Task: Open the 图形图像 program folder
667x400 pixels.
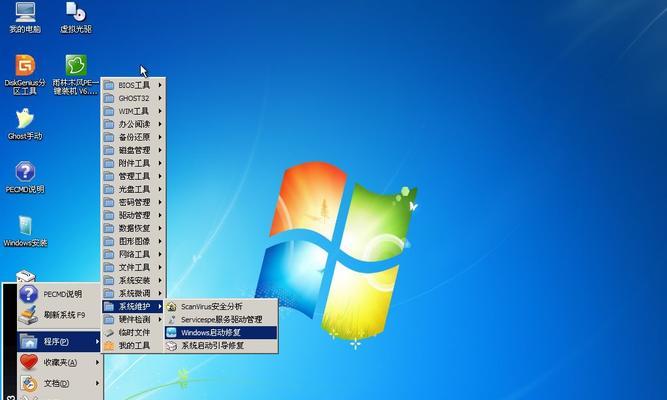Action: [x=133, y=241]
